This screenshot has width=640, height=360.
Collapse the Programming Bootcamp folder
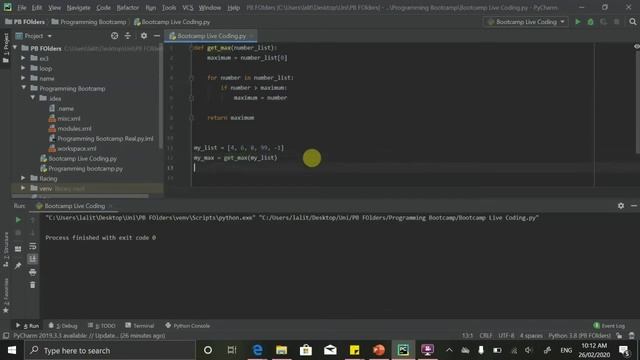click(23, 88)
